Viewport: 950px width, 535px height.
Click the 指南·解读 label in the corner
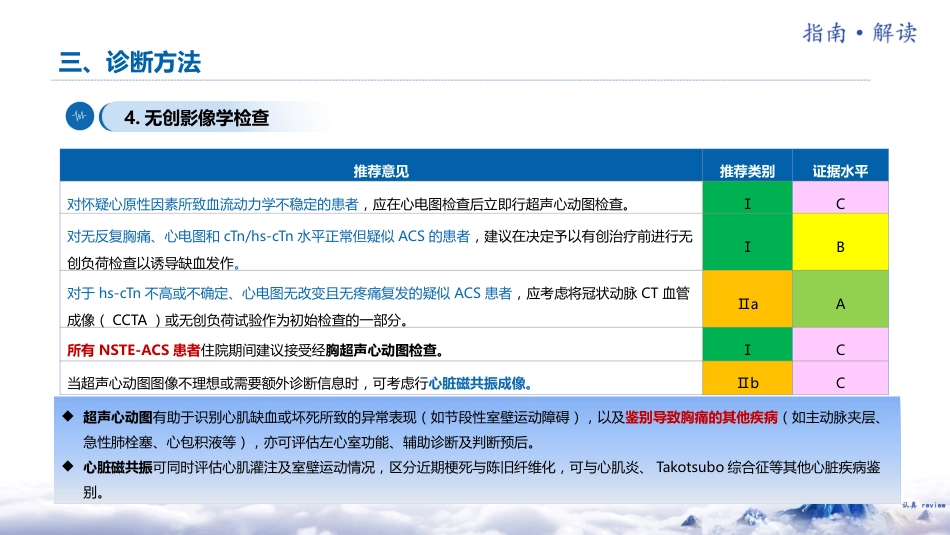coord(860,33)
